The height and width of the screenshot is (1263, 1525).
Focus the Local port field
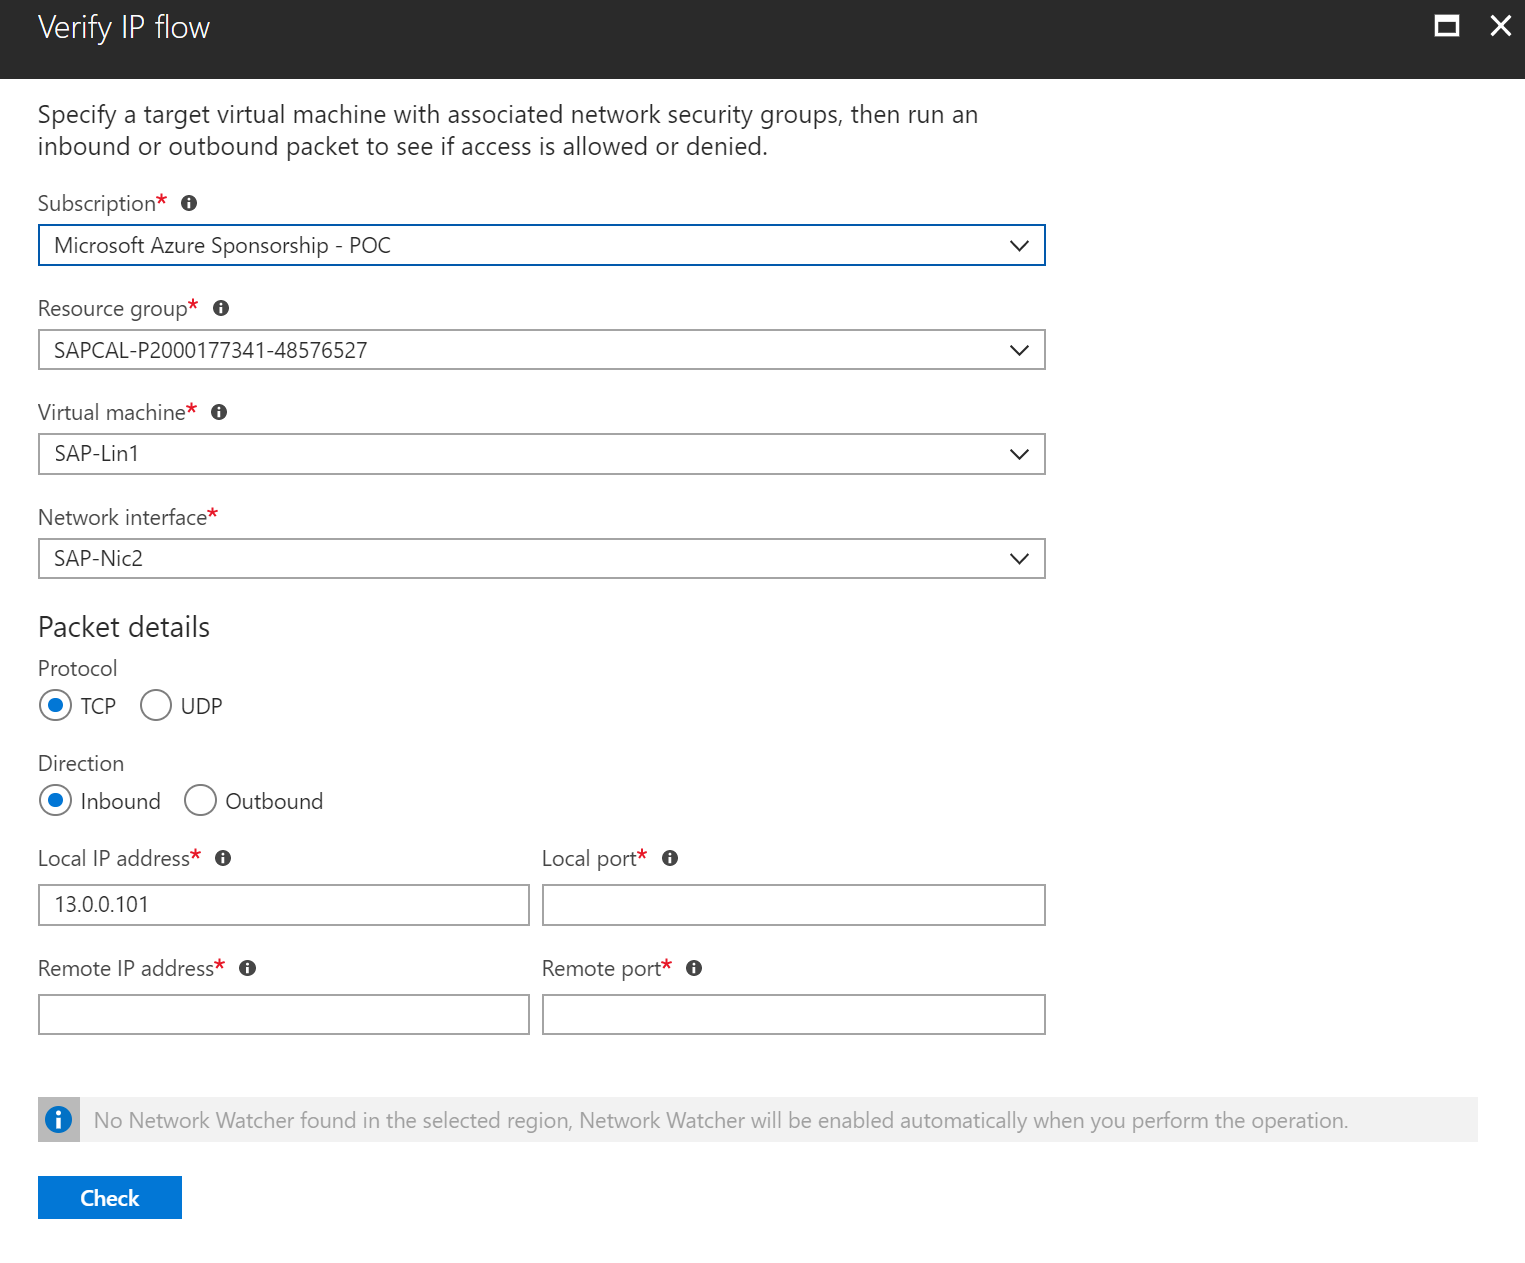[x=794, y=905]
